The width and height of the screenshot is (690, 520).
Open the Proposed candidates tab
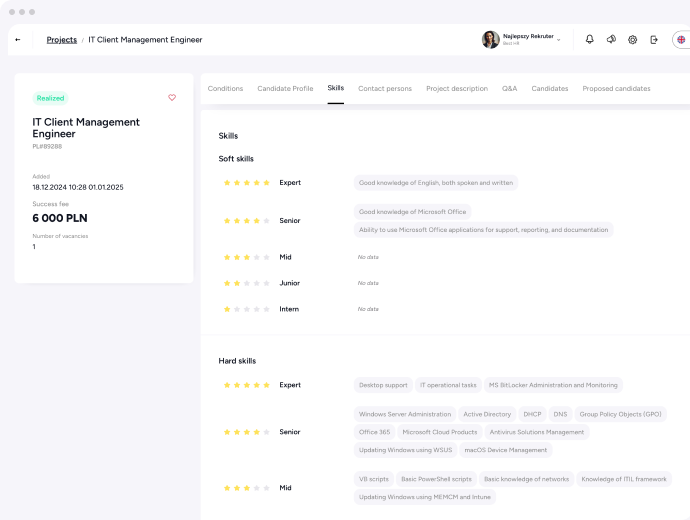point(616,89)
